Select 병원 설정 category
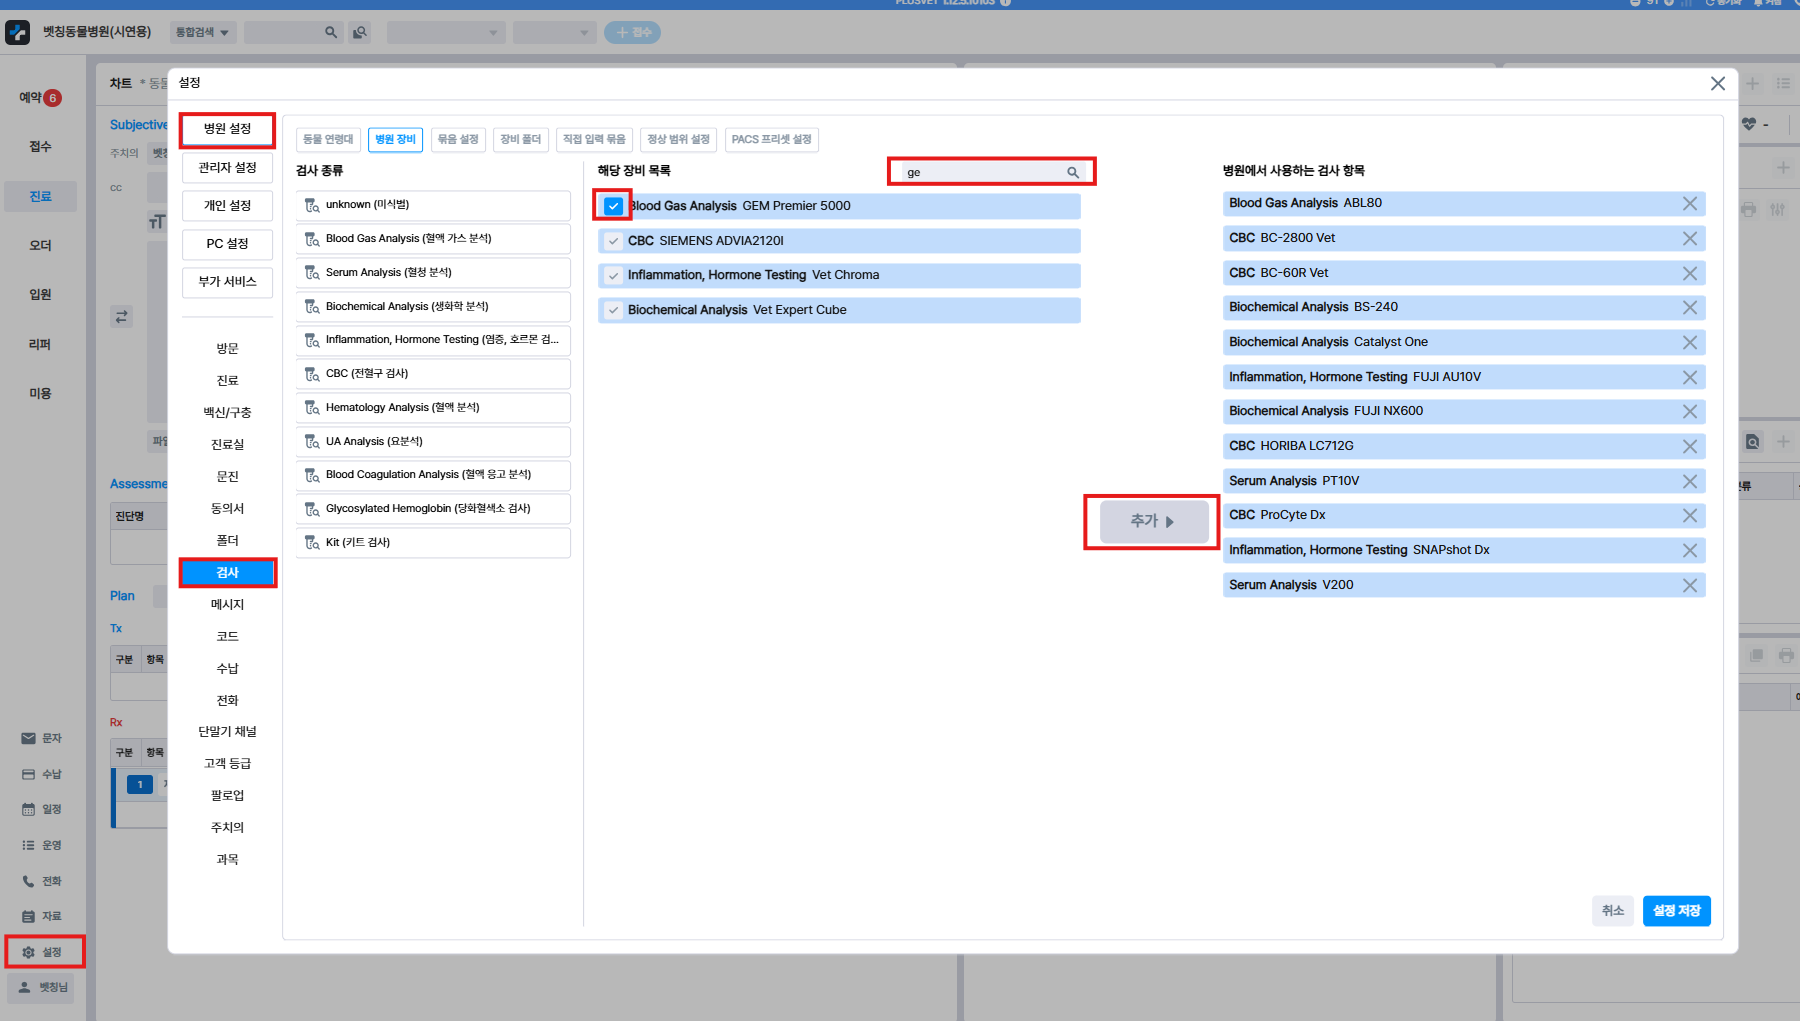Viewport: 1800px width, 1021px height. click(227, 129)
